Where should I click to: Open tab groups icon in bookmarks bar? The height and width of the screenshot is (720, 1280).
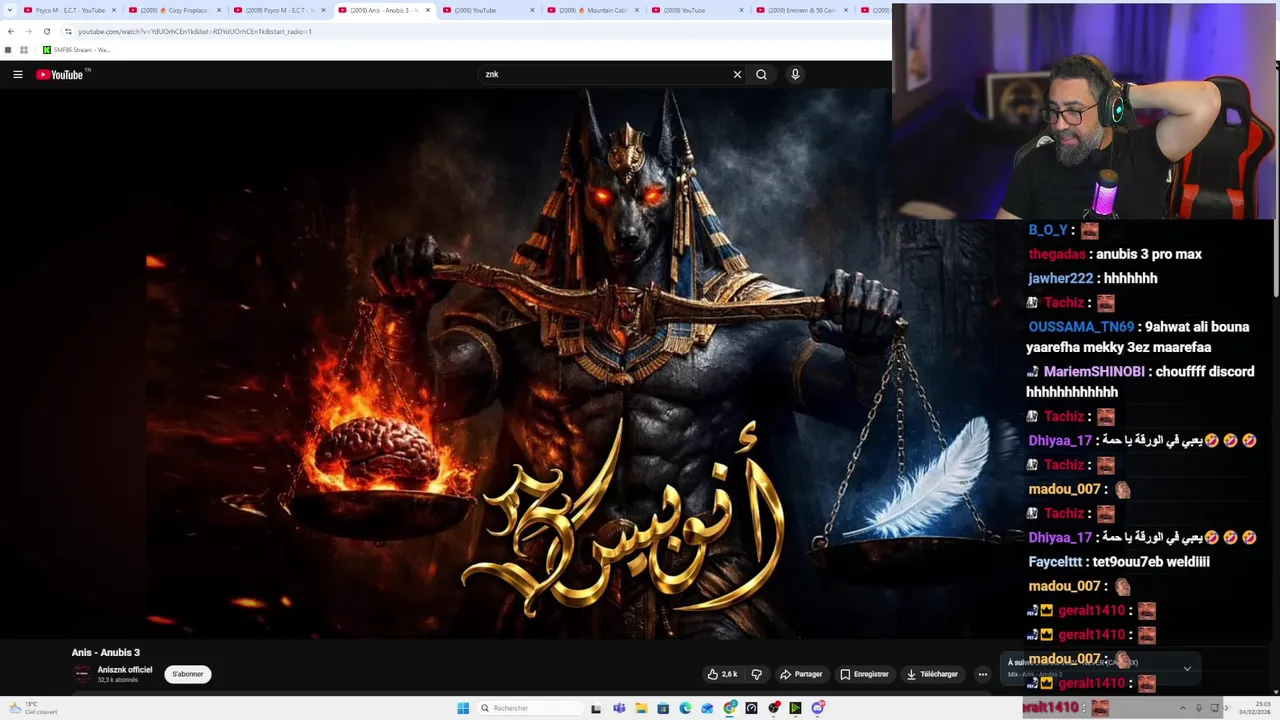click(9, 50)
